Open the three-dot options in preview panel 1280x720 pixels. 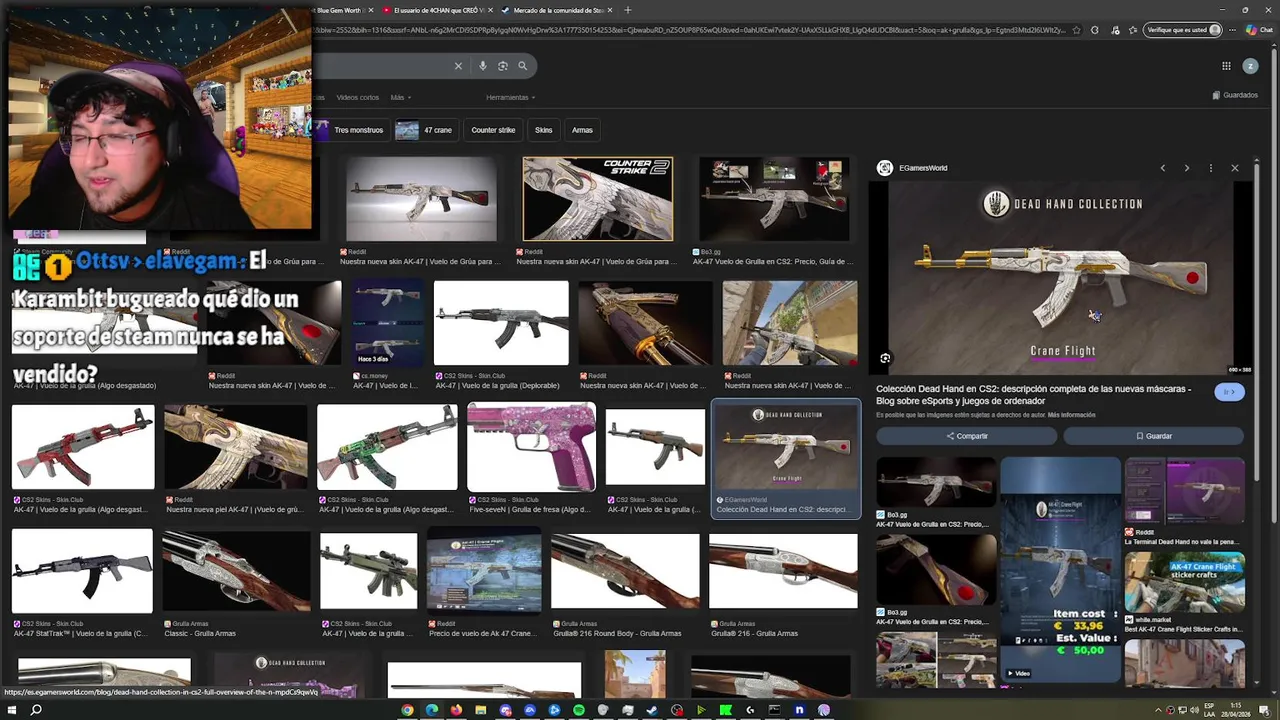tap(1210, 168)
